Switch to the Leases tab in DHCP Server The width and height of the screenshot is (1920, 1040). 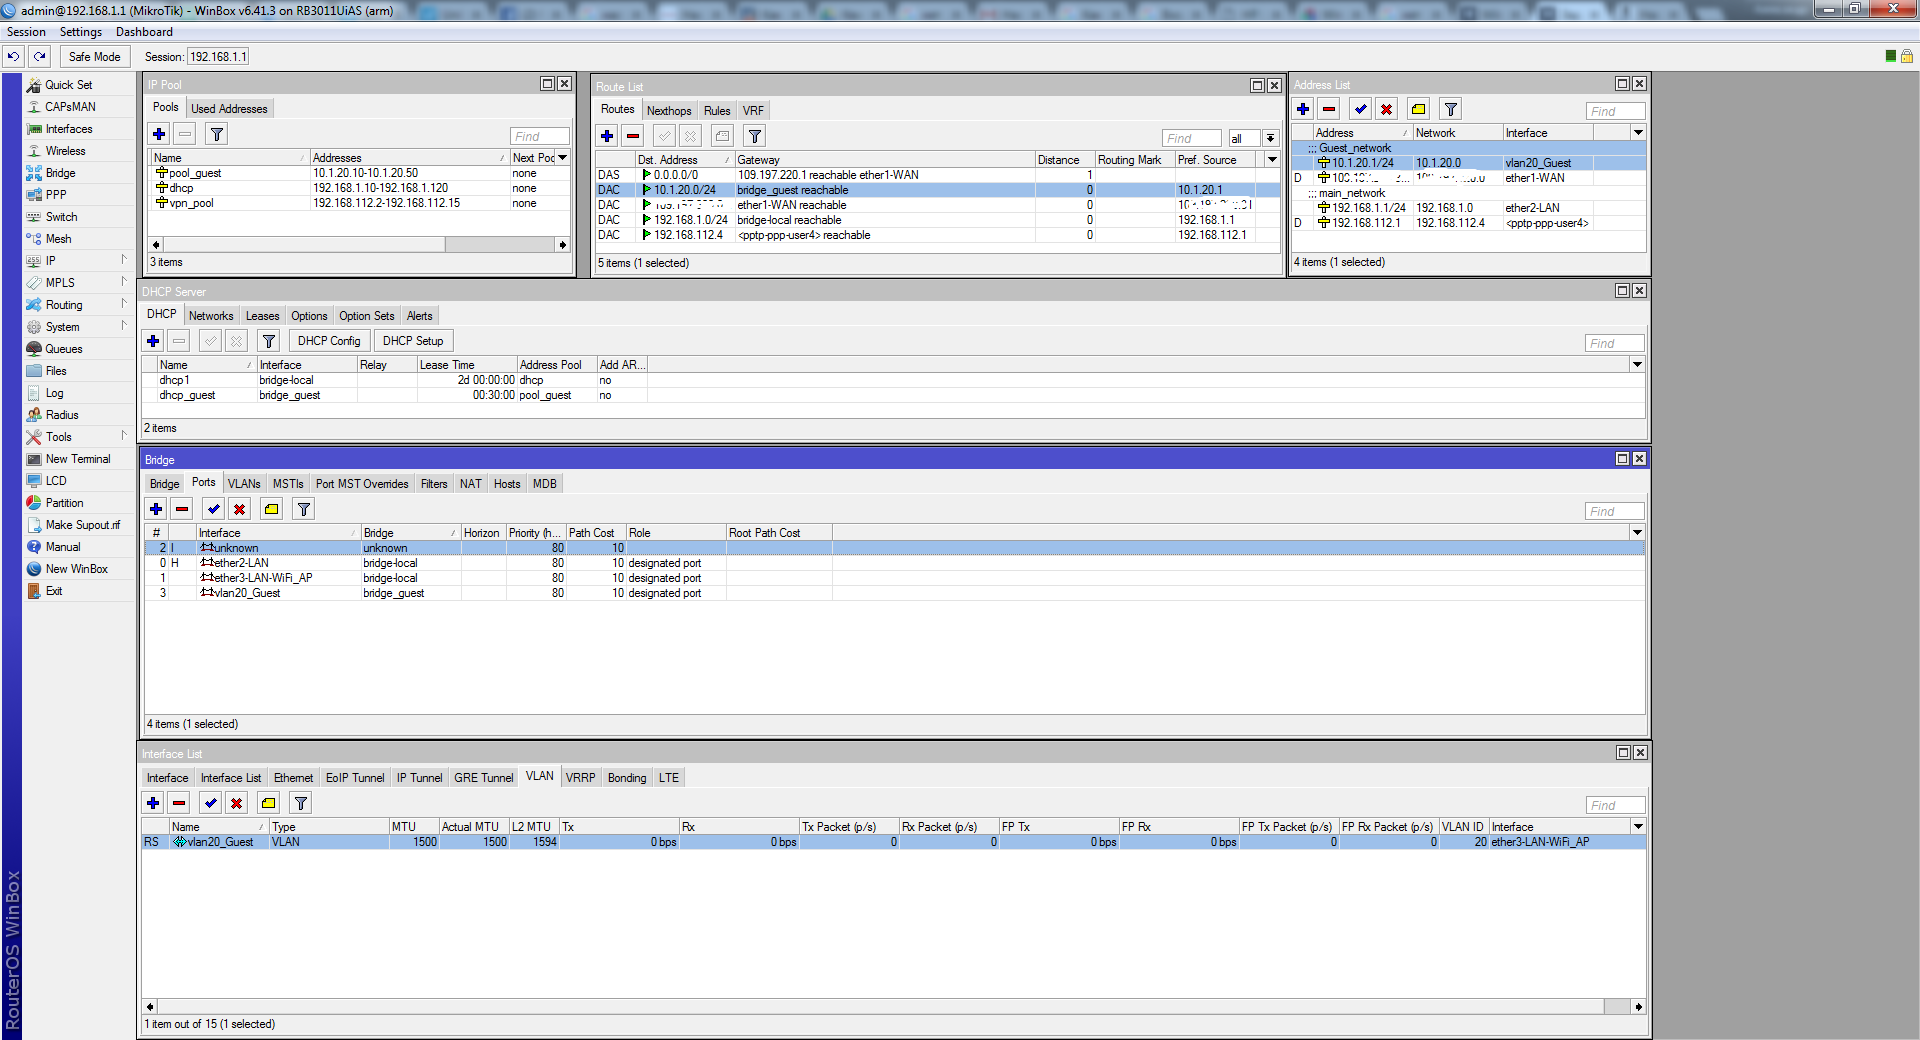click(x=263, y=316)
